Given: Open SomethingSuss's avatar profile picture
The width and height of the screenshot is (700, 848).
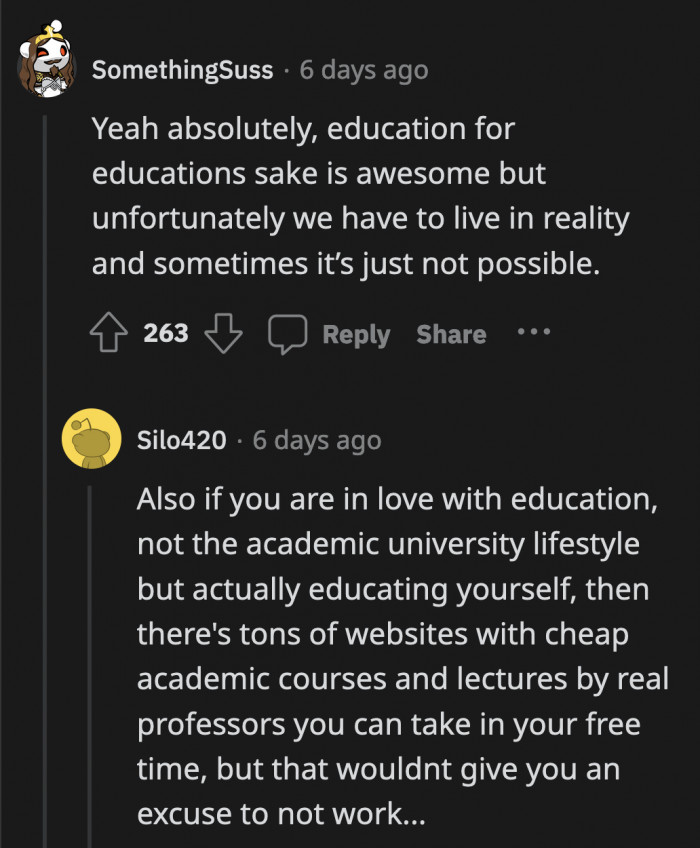Looking at the screenshot, I should tap(43, 68).
